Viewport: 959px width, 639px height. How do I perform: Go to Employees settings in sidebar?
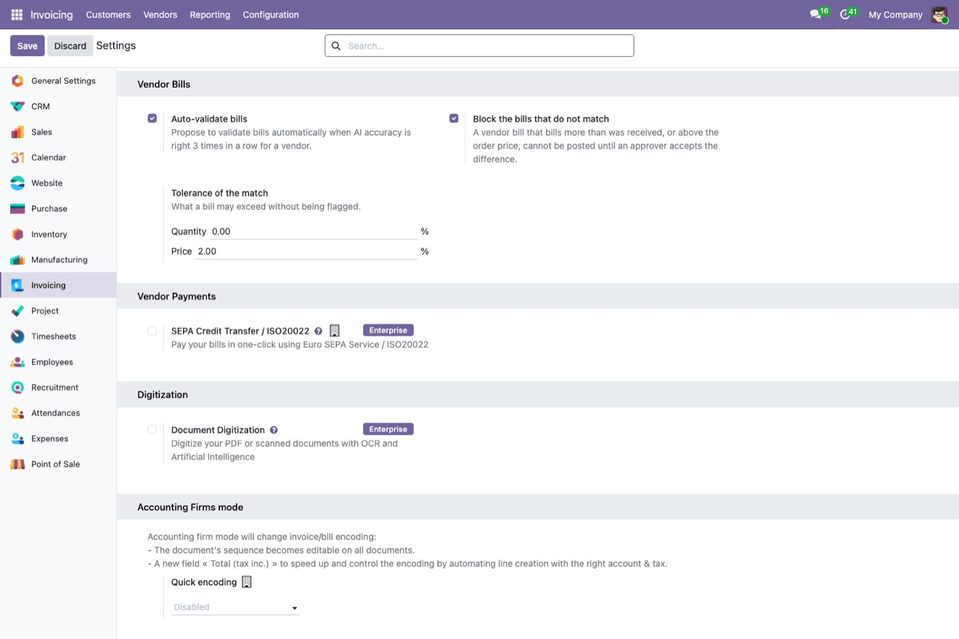(58, 362)
